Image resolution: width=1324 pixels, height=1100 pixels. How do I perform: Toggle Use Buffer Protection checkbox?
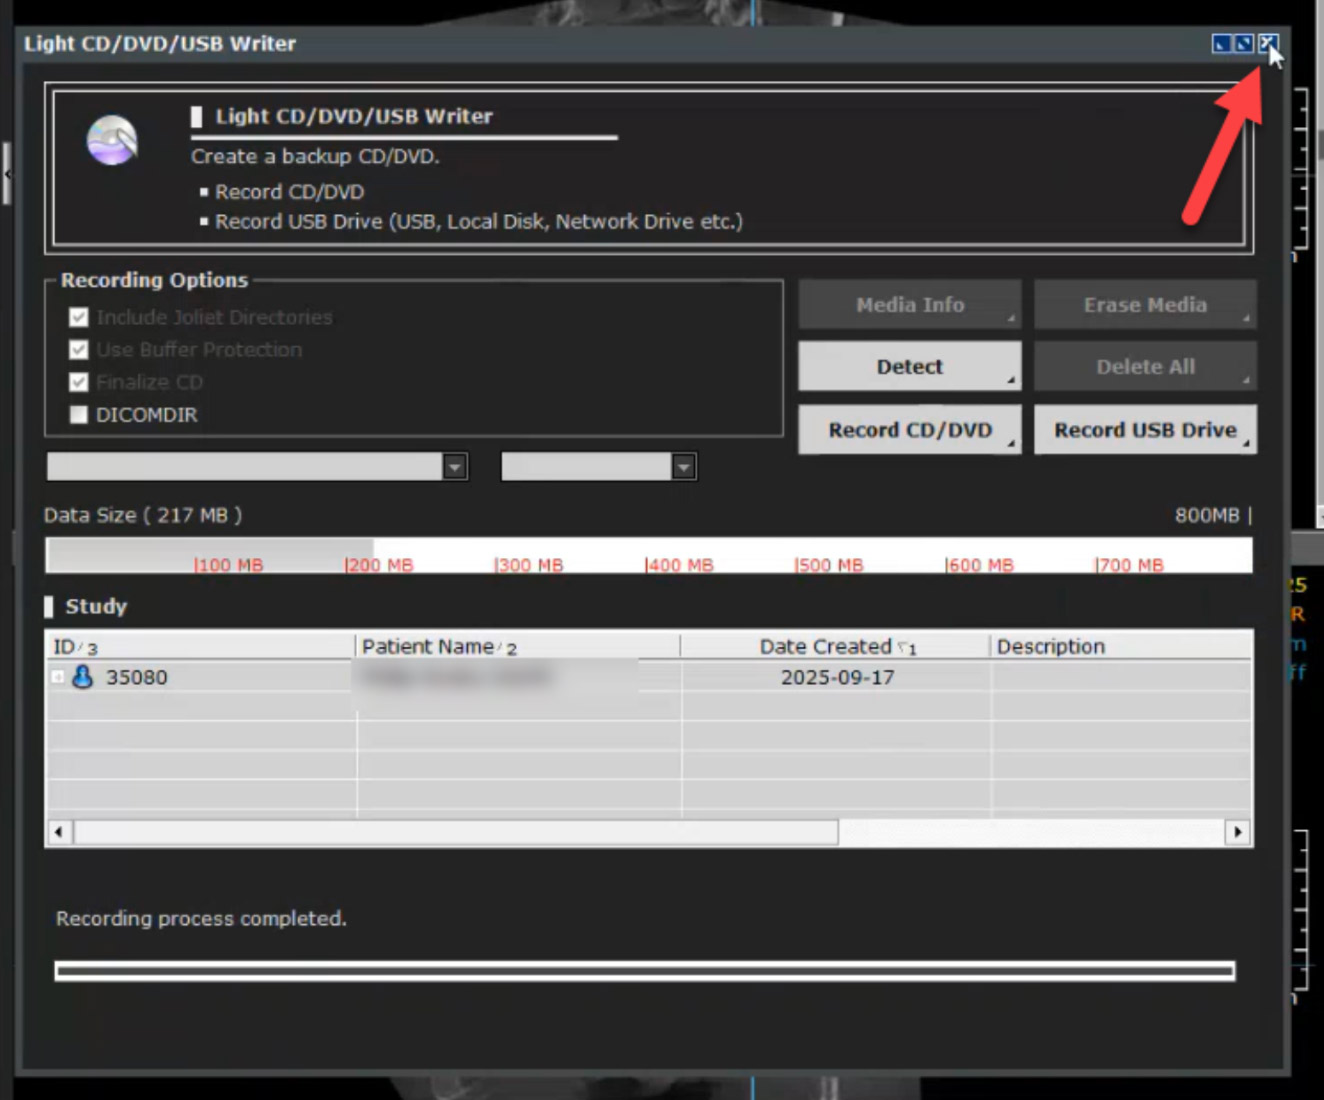click(x=79, y=350)
